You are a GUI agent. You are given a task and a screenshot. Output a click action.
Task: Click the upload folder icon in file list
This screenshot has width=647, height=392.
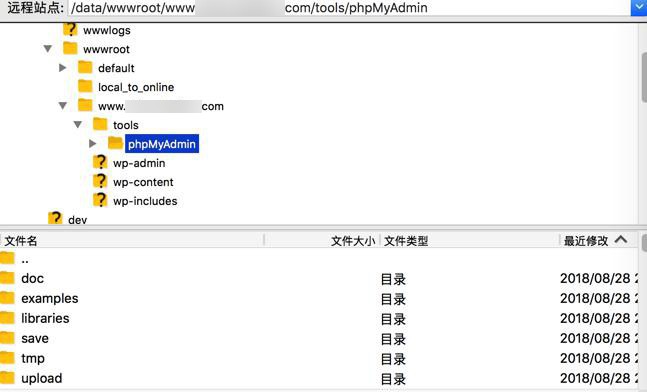pyautogui.click(x=7, y=377)
